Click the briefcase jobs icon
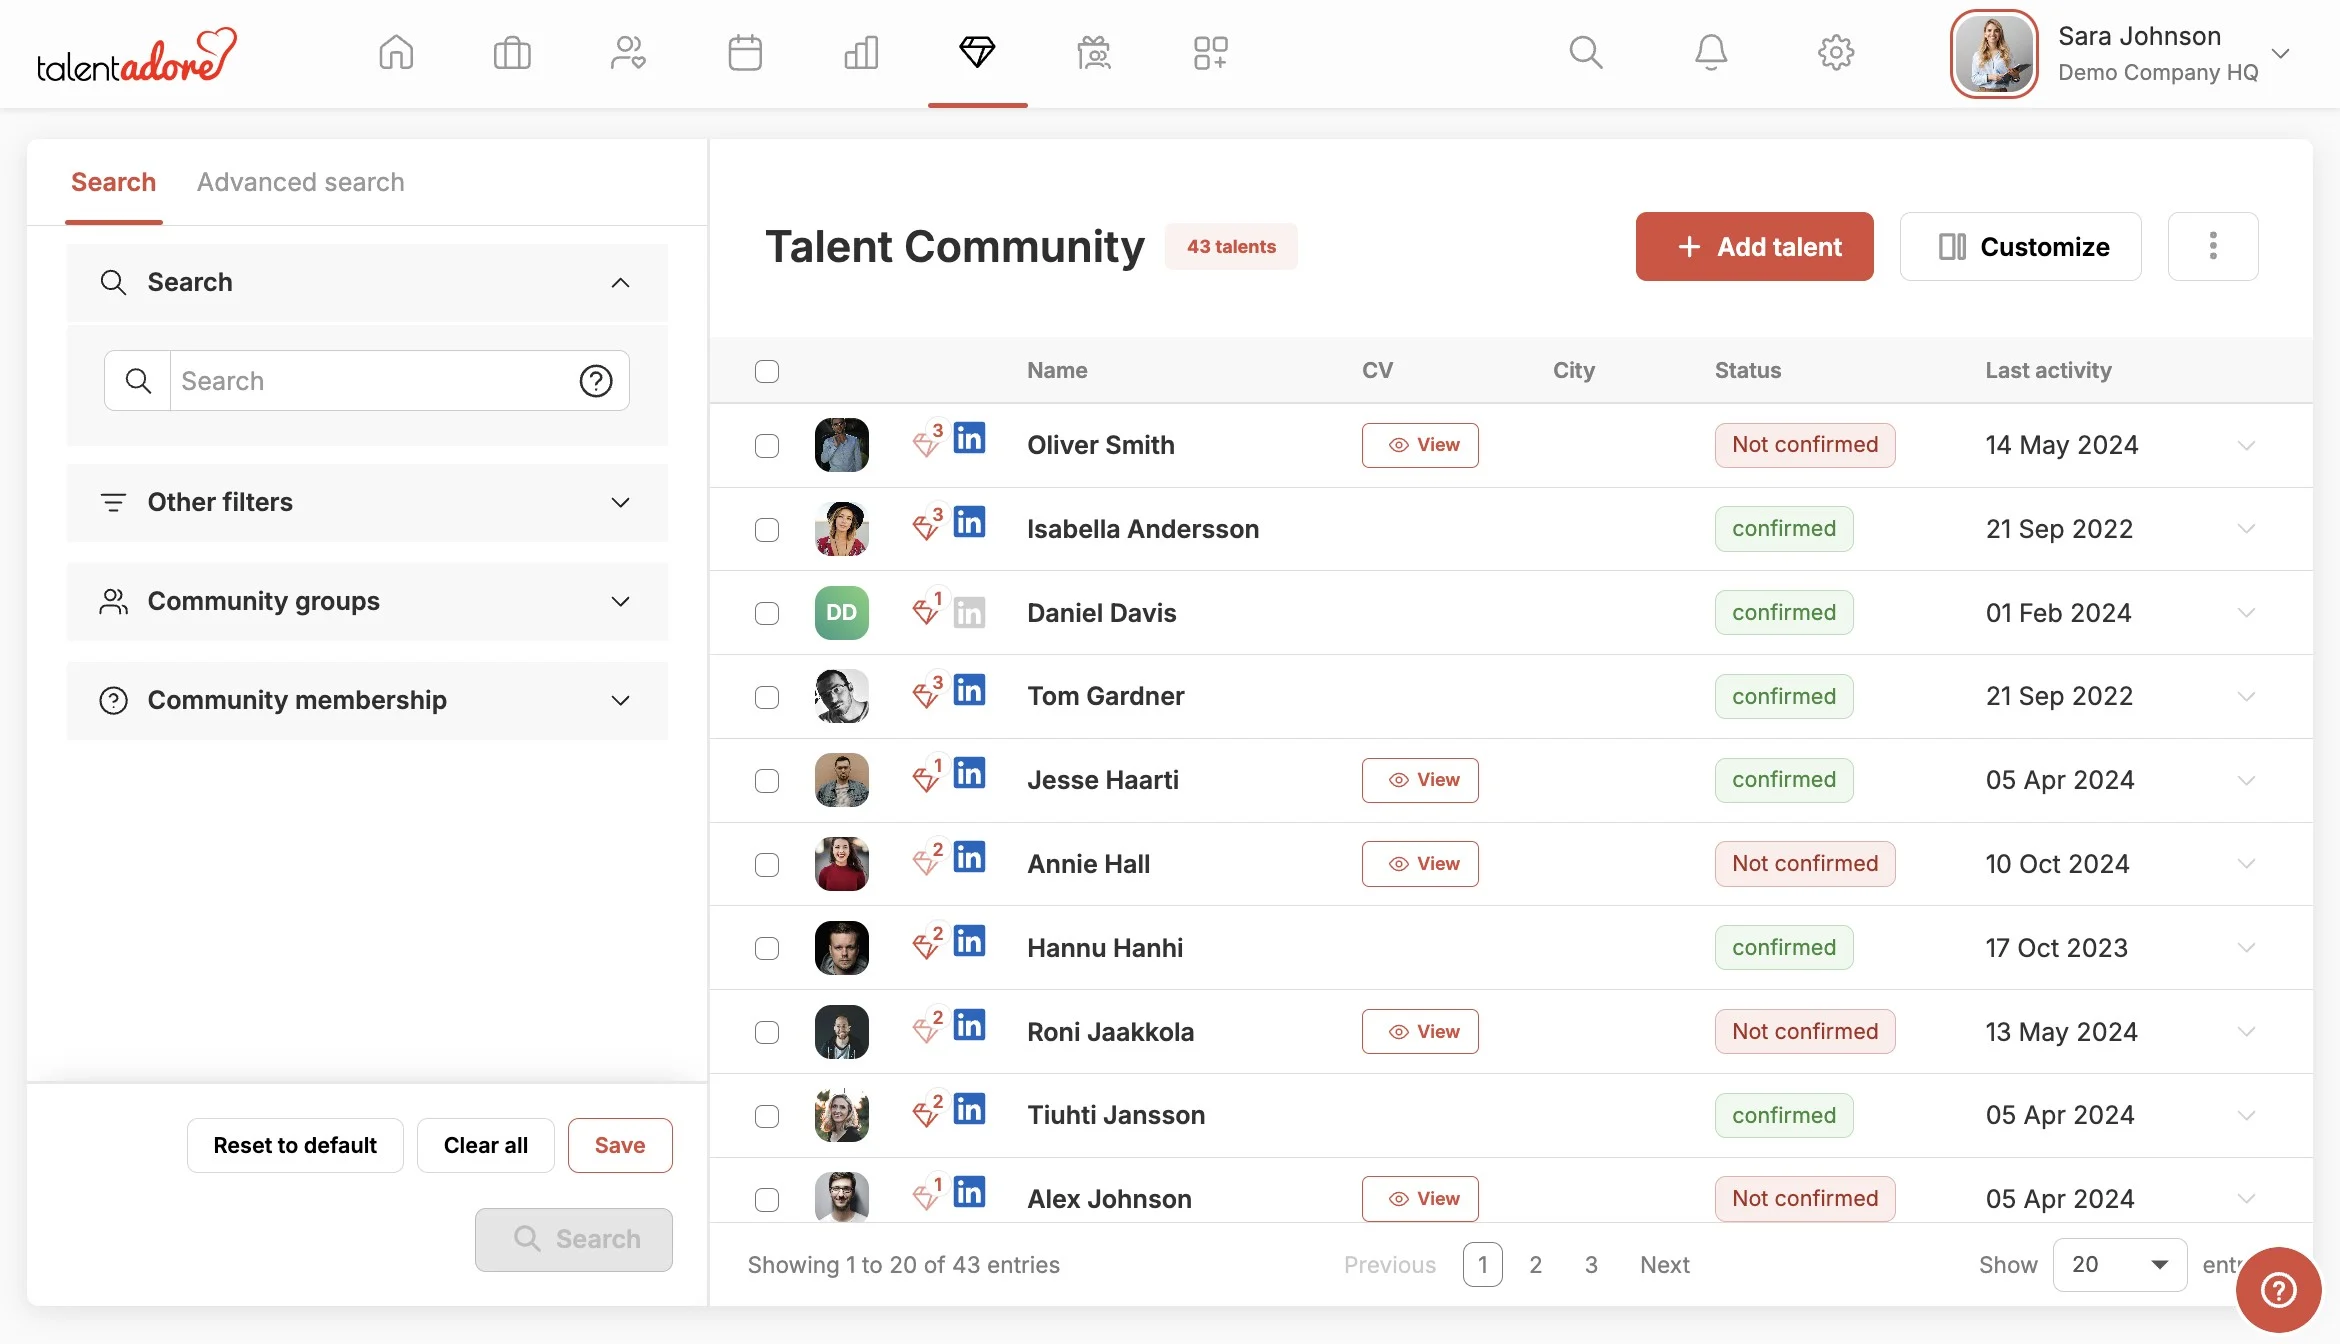 click(512, 52)
